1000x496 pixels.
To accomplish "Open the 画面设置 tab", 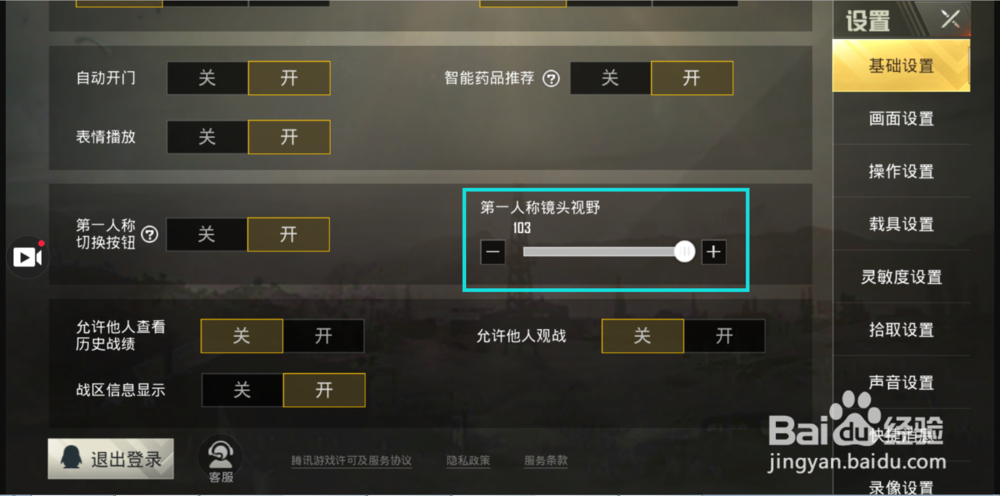I will coord(901,119).
